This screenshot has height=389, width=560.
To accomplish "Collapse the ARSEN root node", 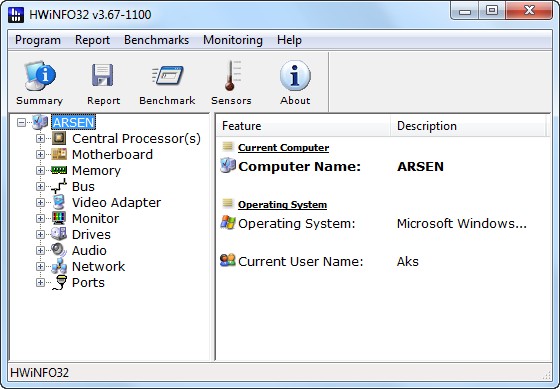I will coord(21,123).
